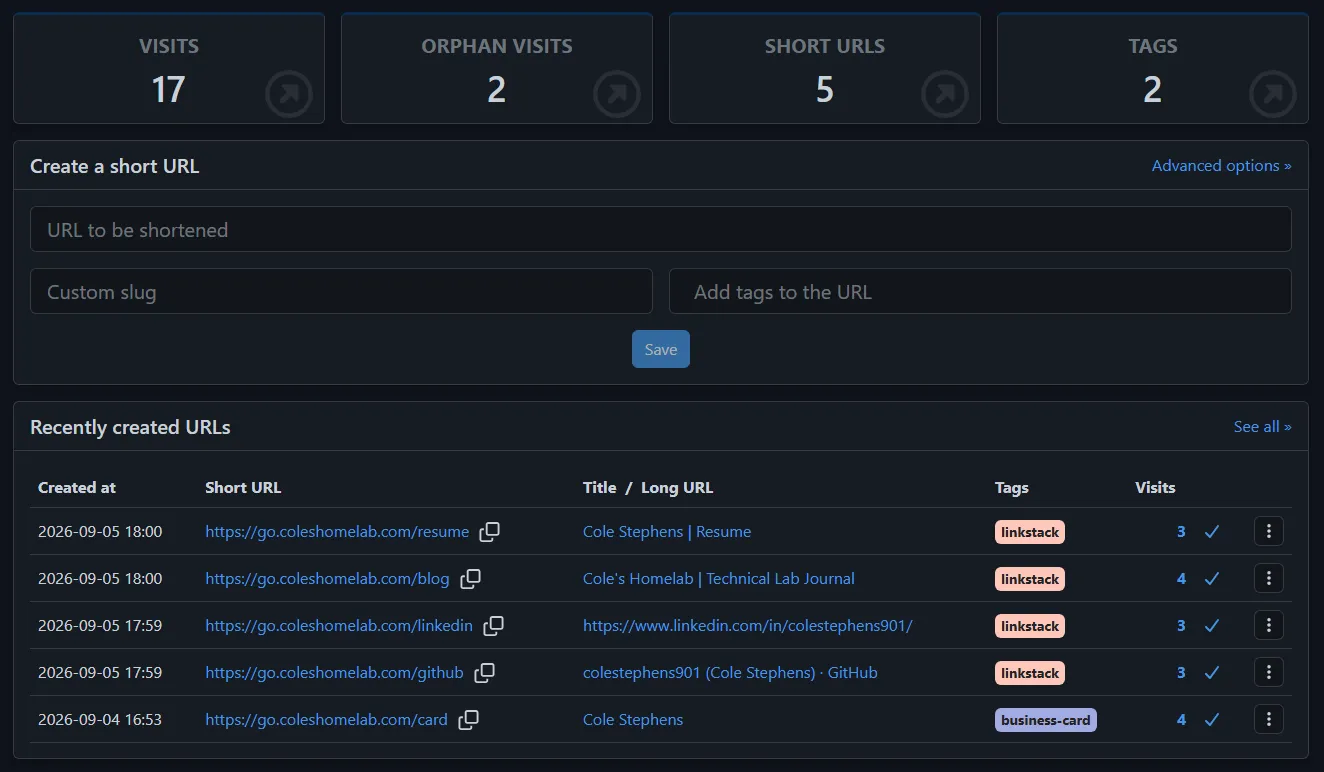This screenshot has height=772, width=1324.
Task: Open Cole's Homelab Technical Lab Journal link
Action: click(x=719, y=579)
